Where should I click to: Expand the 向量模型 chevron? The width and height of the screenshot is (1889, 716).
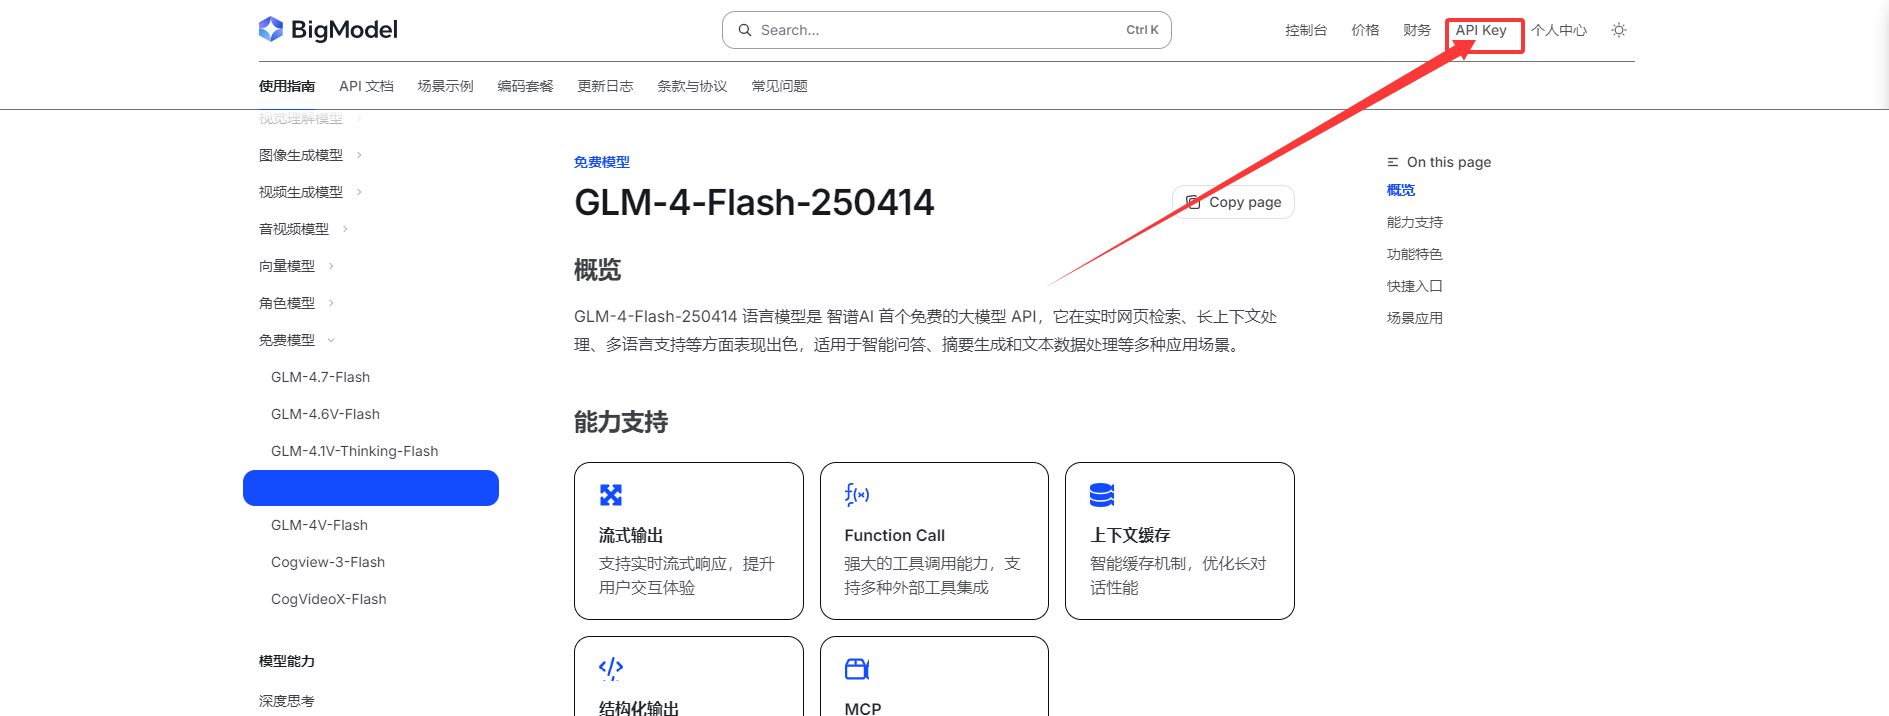click(x=332, y=266)
